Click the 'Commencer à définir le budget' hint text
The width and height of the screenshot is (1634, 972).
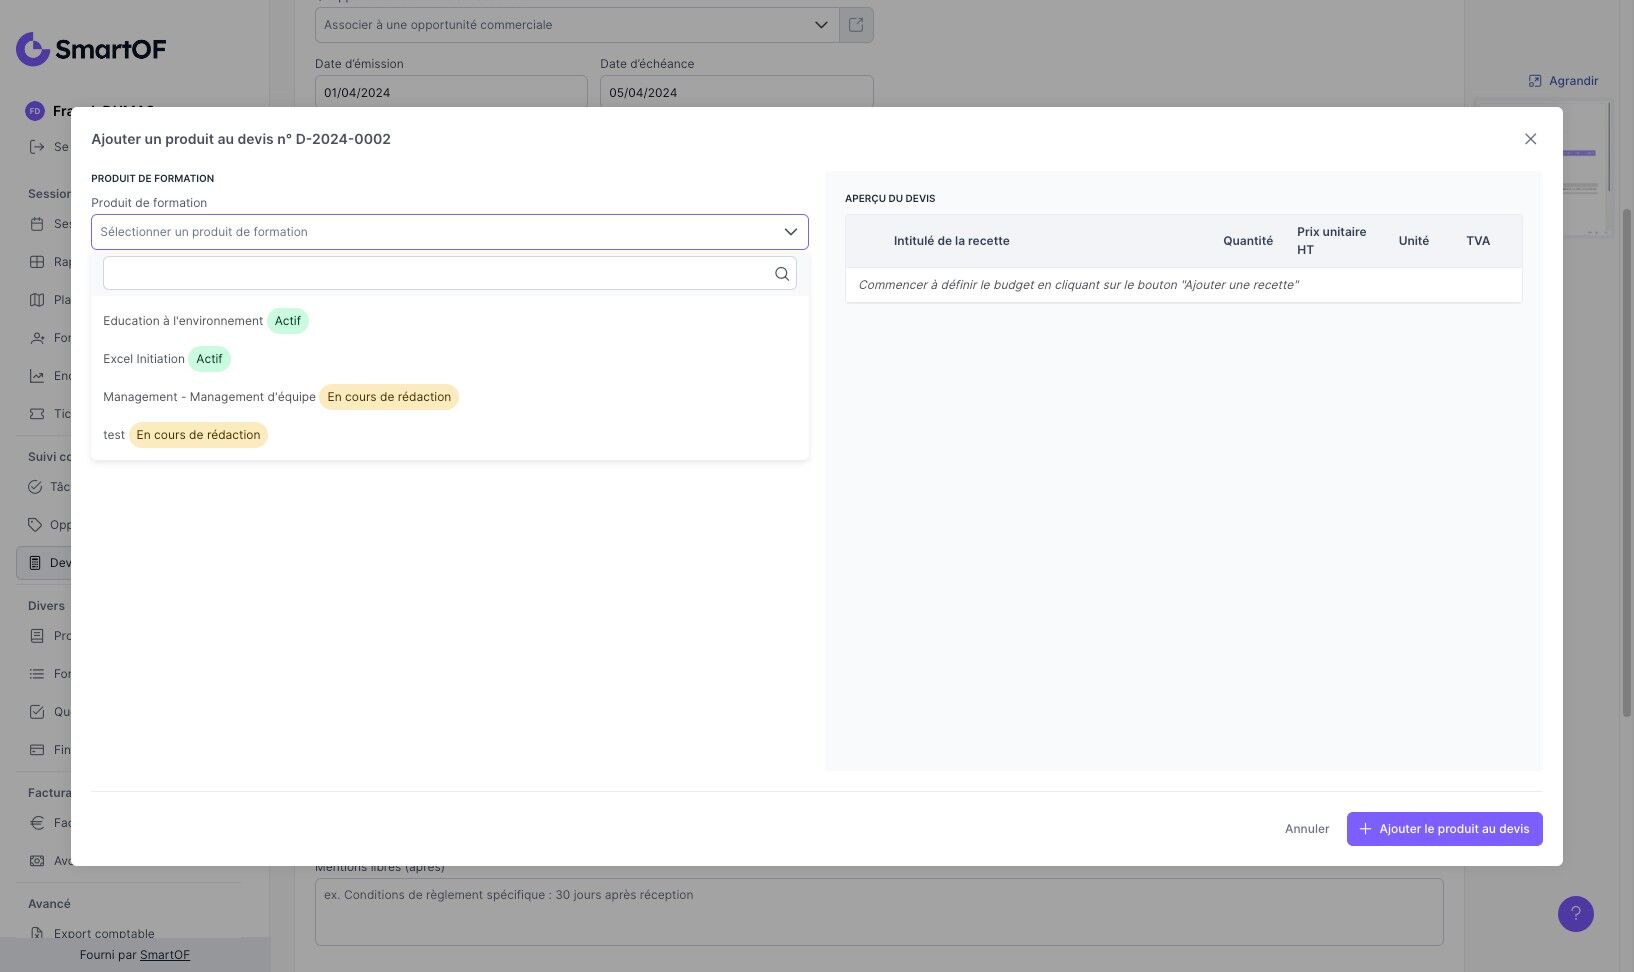(x=1078, y=285)
